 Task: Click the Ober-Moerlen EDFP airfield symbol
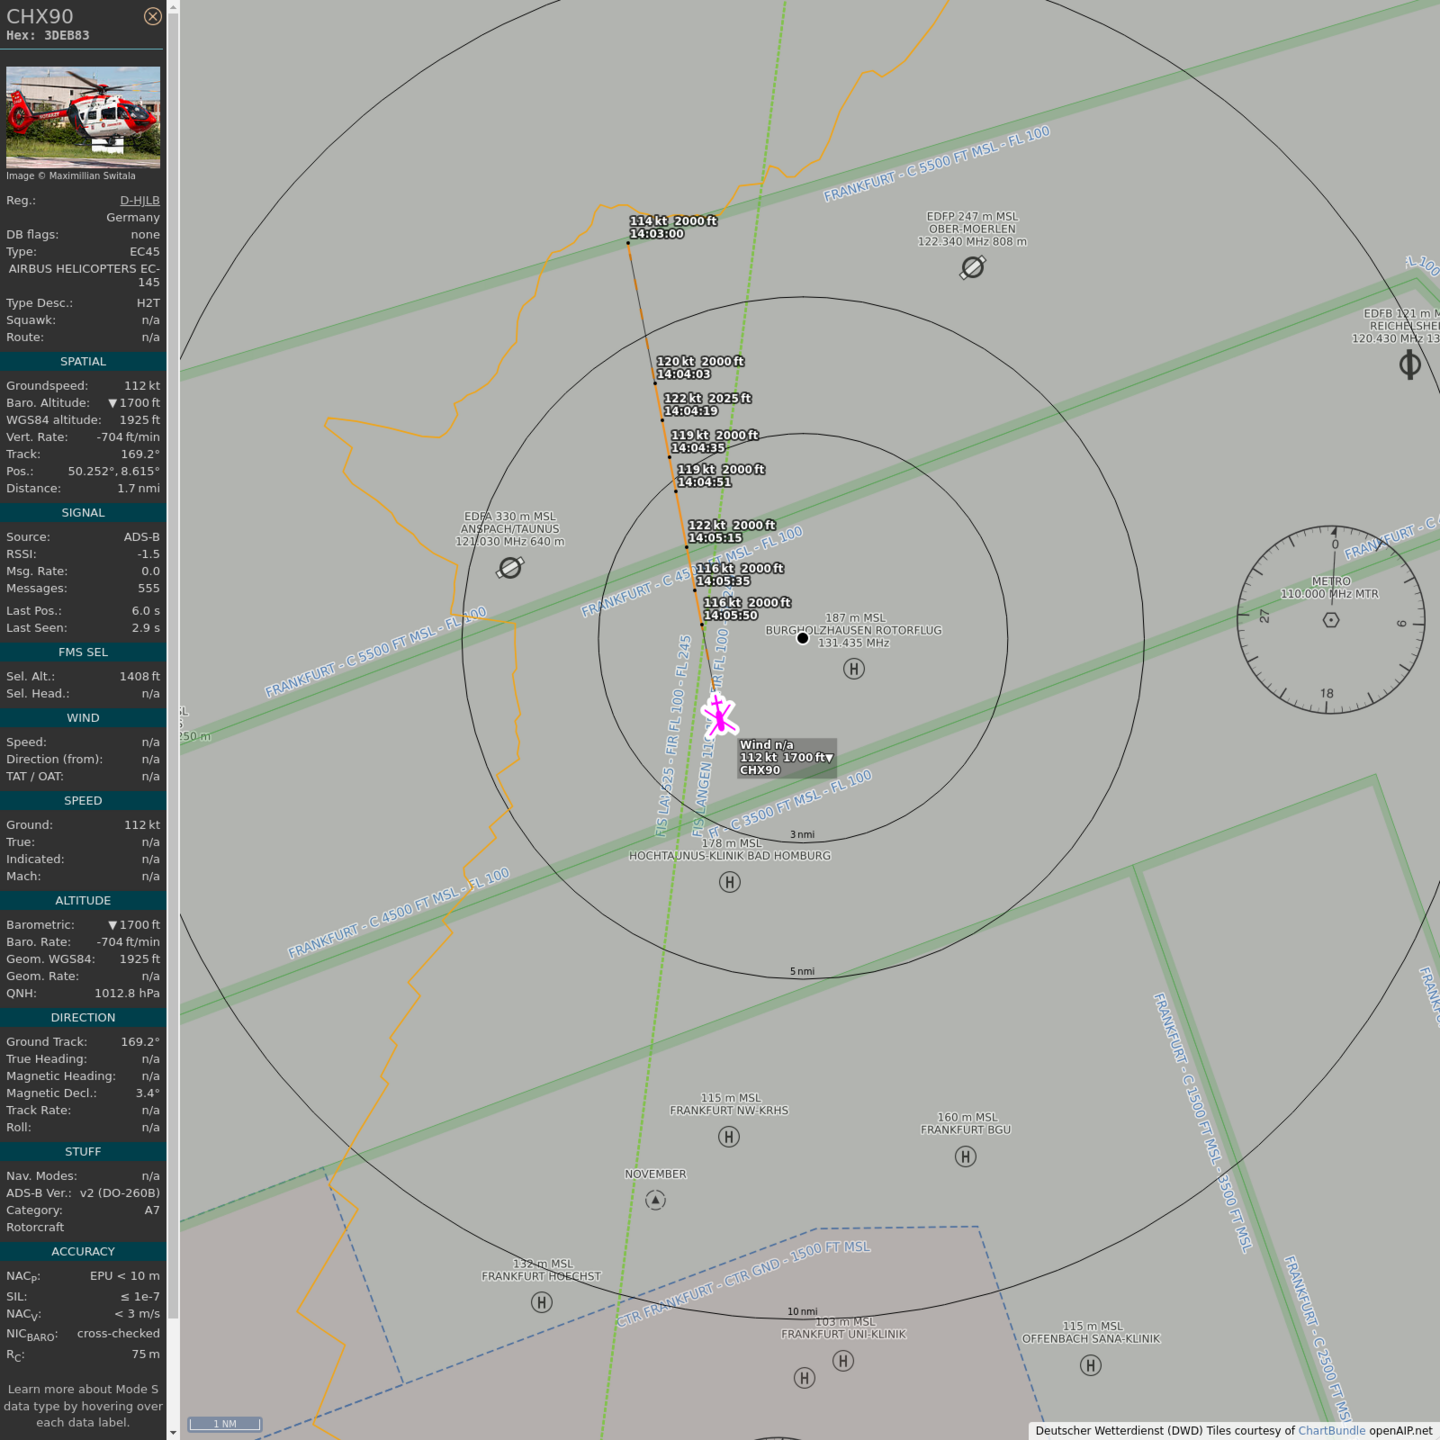(973, 267)
